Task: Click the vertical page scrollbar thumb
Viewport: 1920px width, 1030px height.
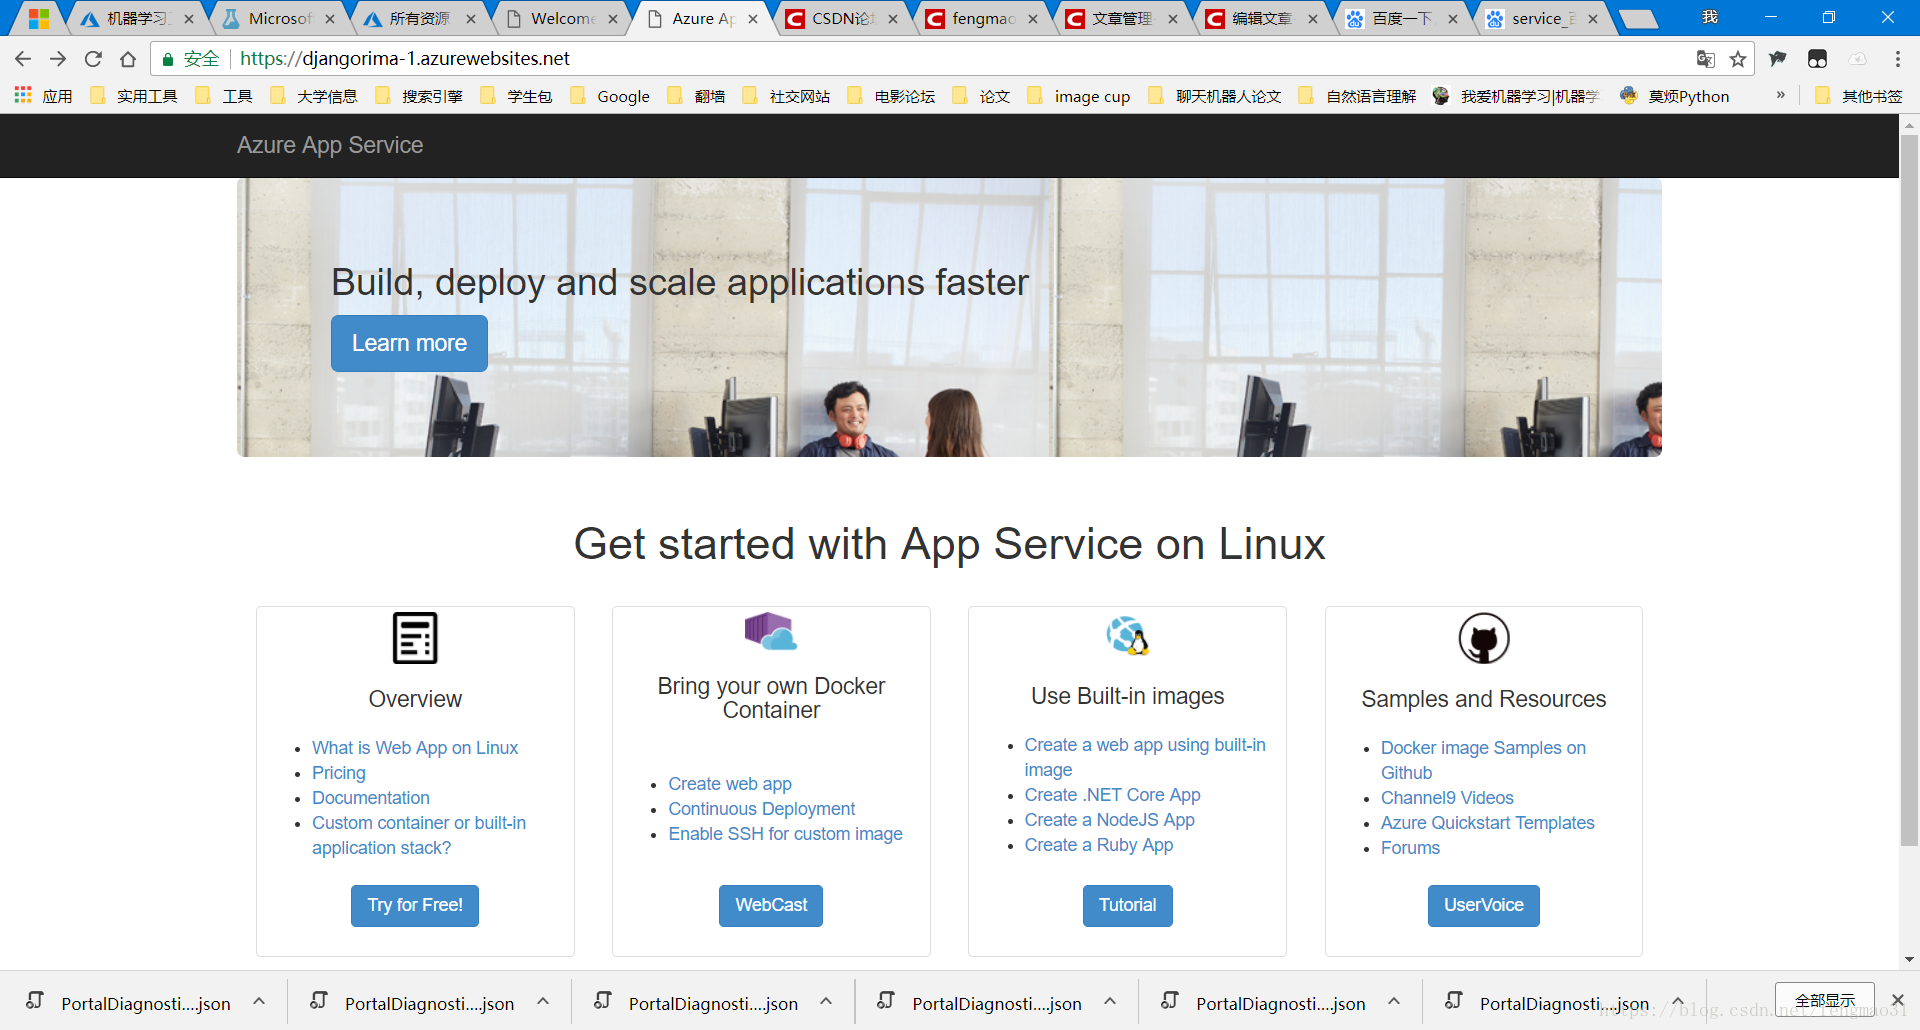Action: click(x=1909, y=490)
